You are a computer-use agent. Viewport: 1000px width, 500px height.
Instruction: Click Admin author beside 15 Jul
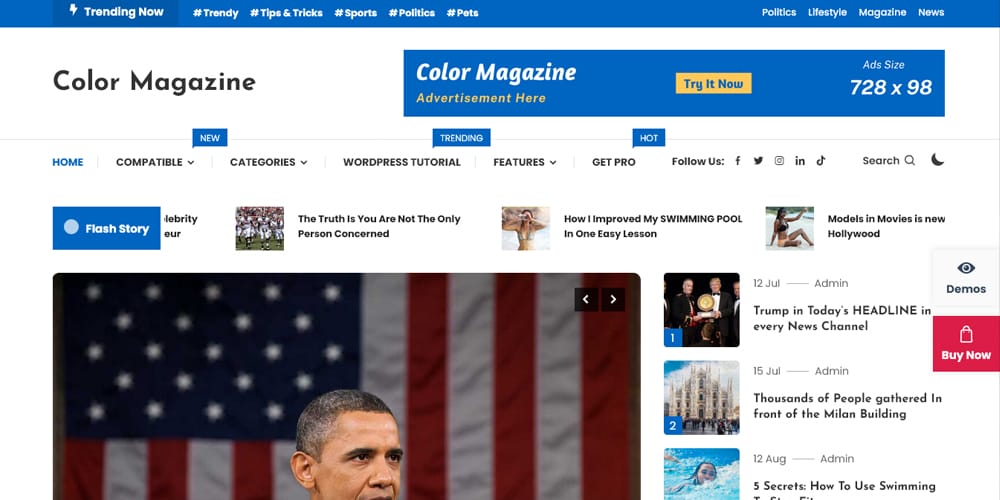(x=832, y=371)
